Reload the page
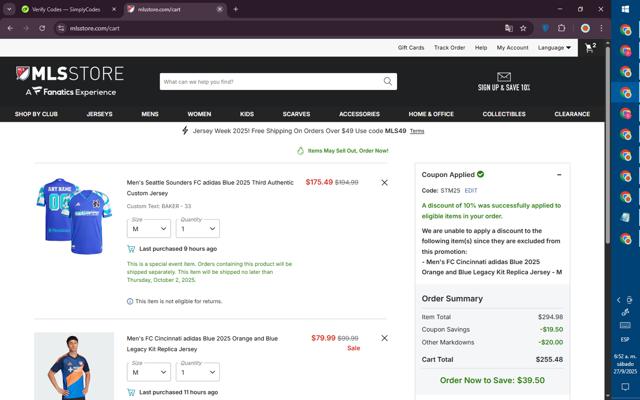The width and height of the screenshot is (640, 400). 42,28
